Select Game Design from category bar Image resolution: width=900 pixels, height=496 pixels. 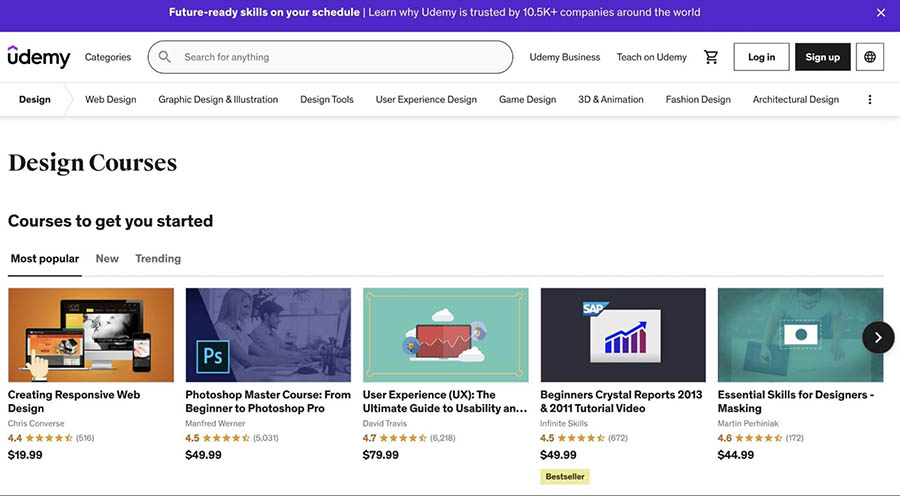[x=527, y=100]
